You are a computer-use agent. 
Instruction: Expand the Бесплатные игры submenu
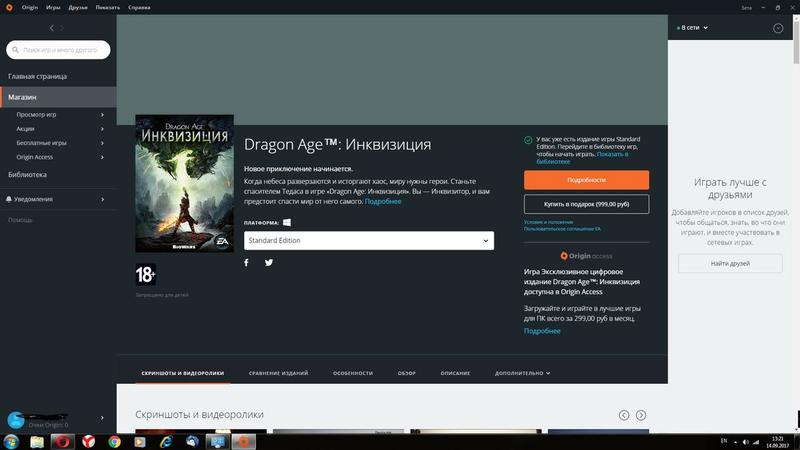click(x=103, y=143)
